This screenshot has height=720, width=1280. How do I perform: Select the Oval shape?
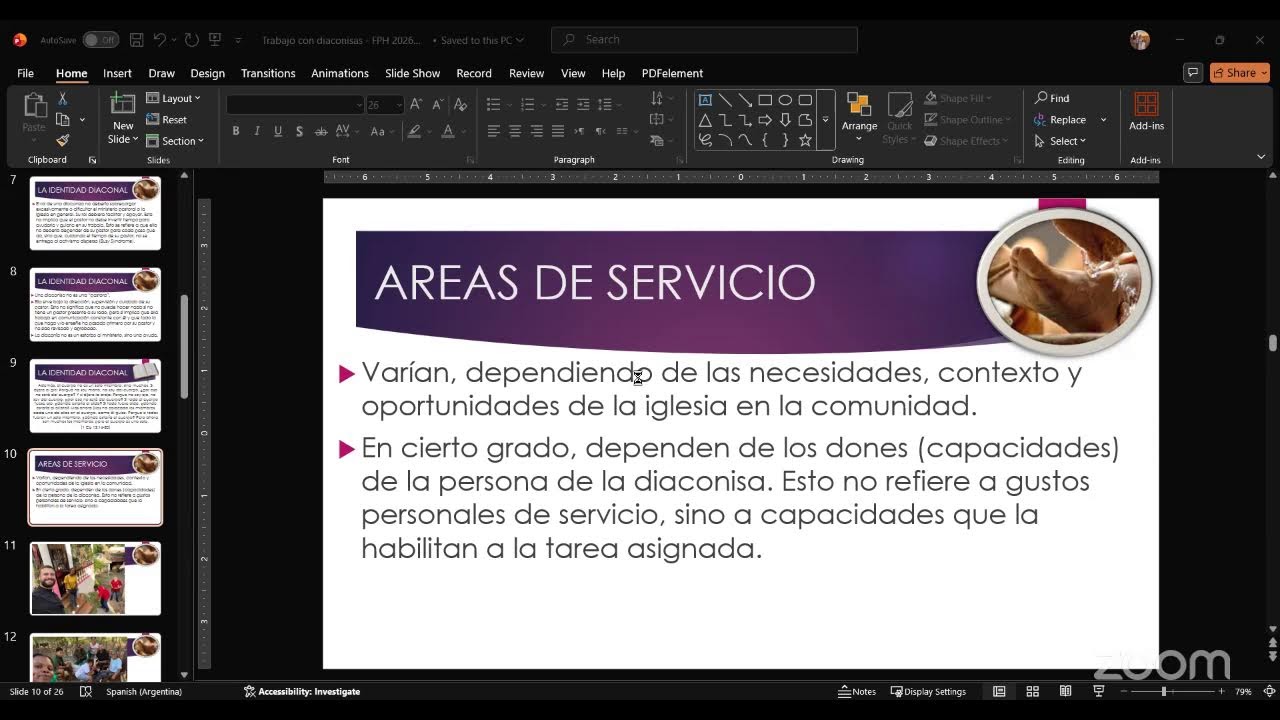tap(785, 100)
